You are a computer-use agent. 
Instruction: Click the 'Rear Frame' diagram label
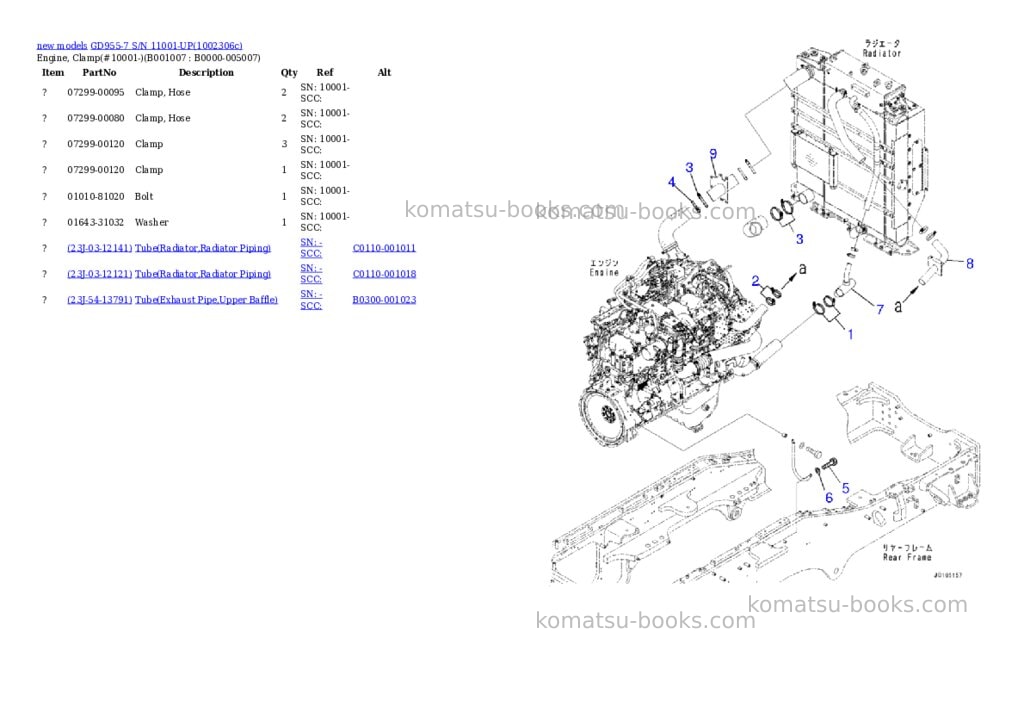pos(907,557)
